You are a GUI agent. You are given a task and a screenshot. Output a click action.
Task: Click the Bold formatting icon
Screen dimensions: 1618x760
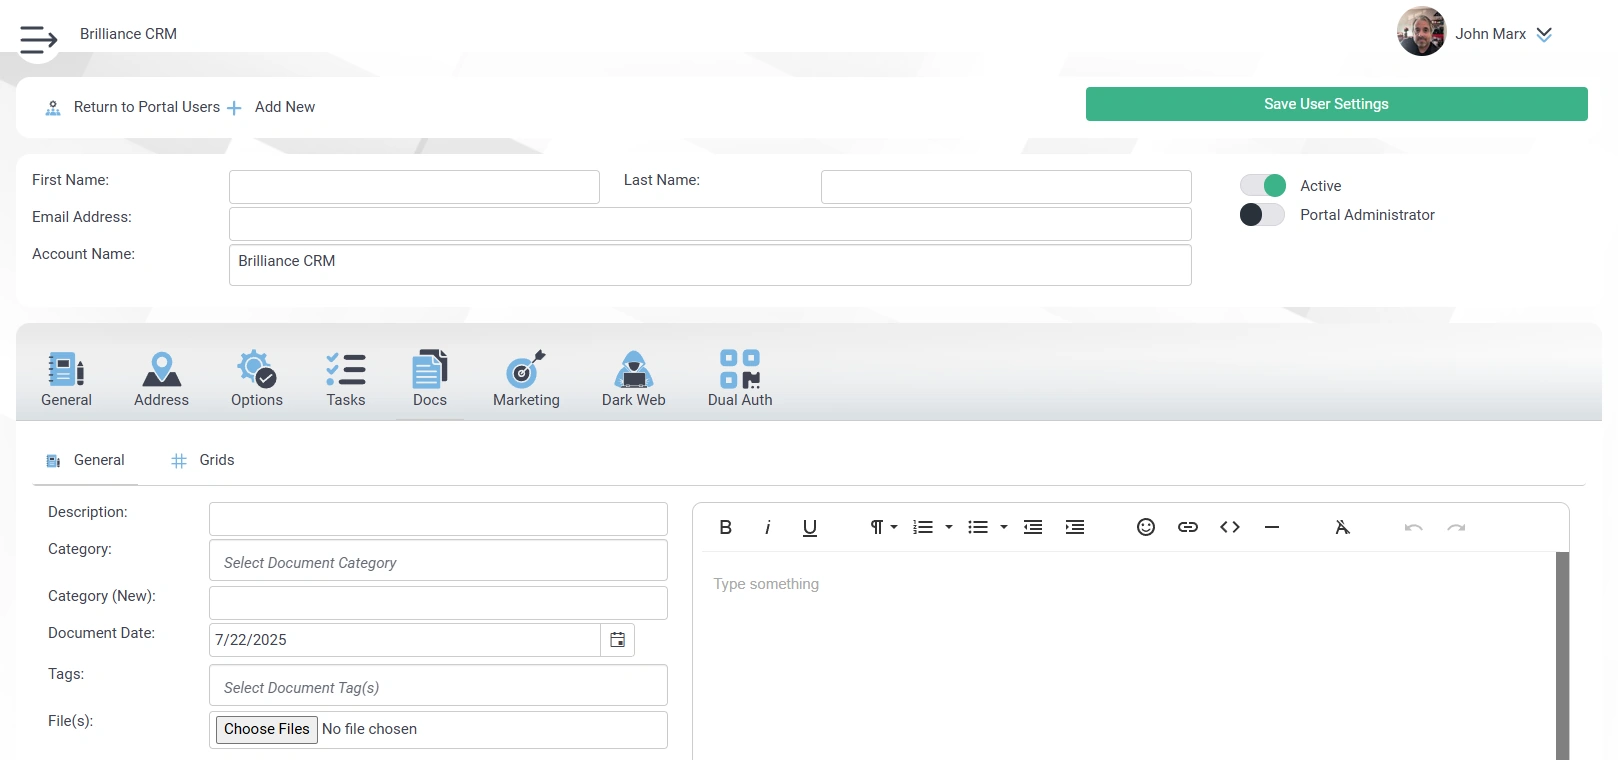point(726,528)
